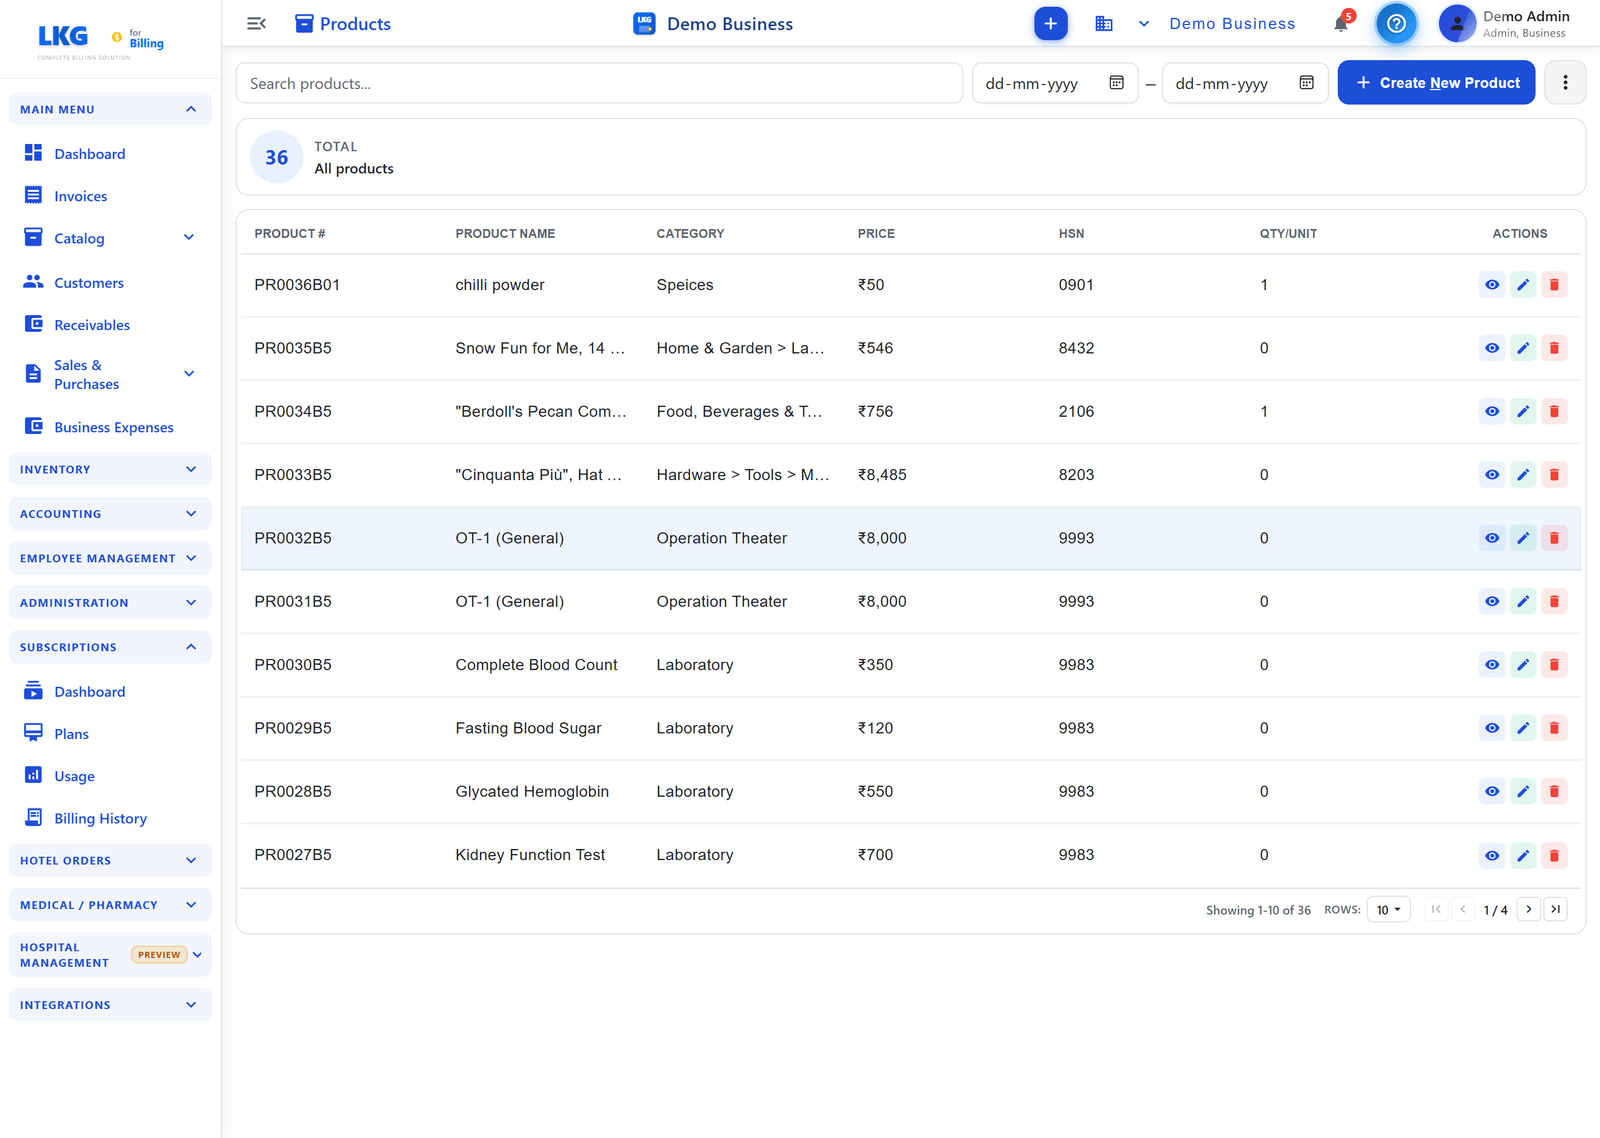Screen dimensions: 1600x1138
Task: View Complete Blood Count with eye icon
Action: (1492, 665)
